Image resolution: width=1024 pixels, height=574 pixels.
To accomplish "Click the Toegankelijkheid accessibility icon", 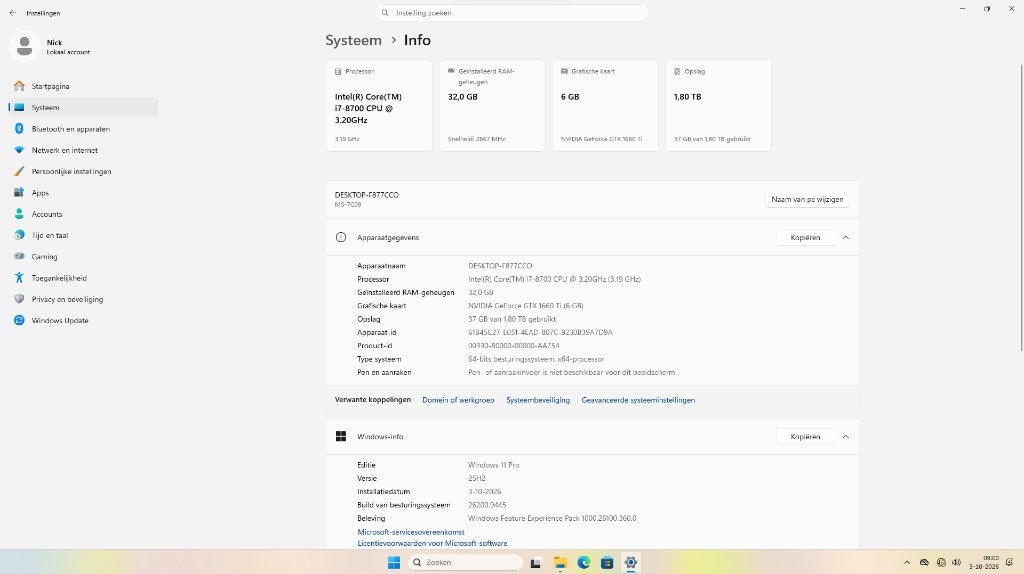I will point(19,278).
